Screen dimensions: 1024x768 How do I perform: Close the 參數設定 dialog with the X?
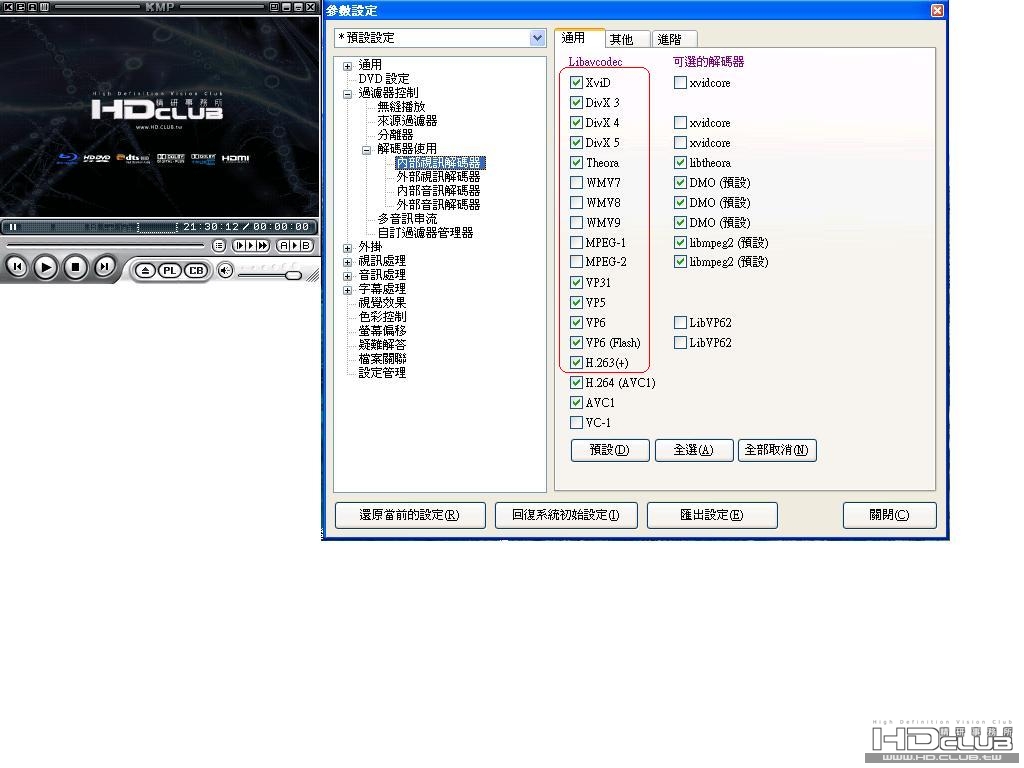937,10
